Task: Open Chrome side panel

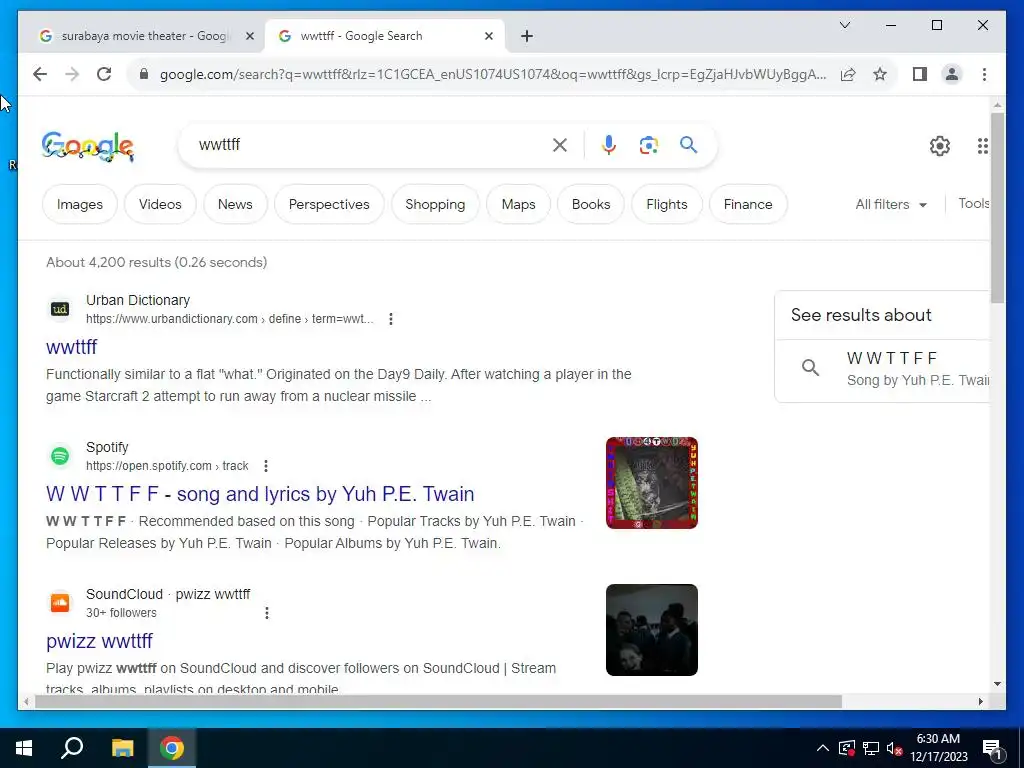Action: pyautogui.click(x=920, y=74)
